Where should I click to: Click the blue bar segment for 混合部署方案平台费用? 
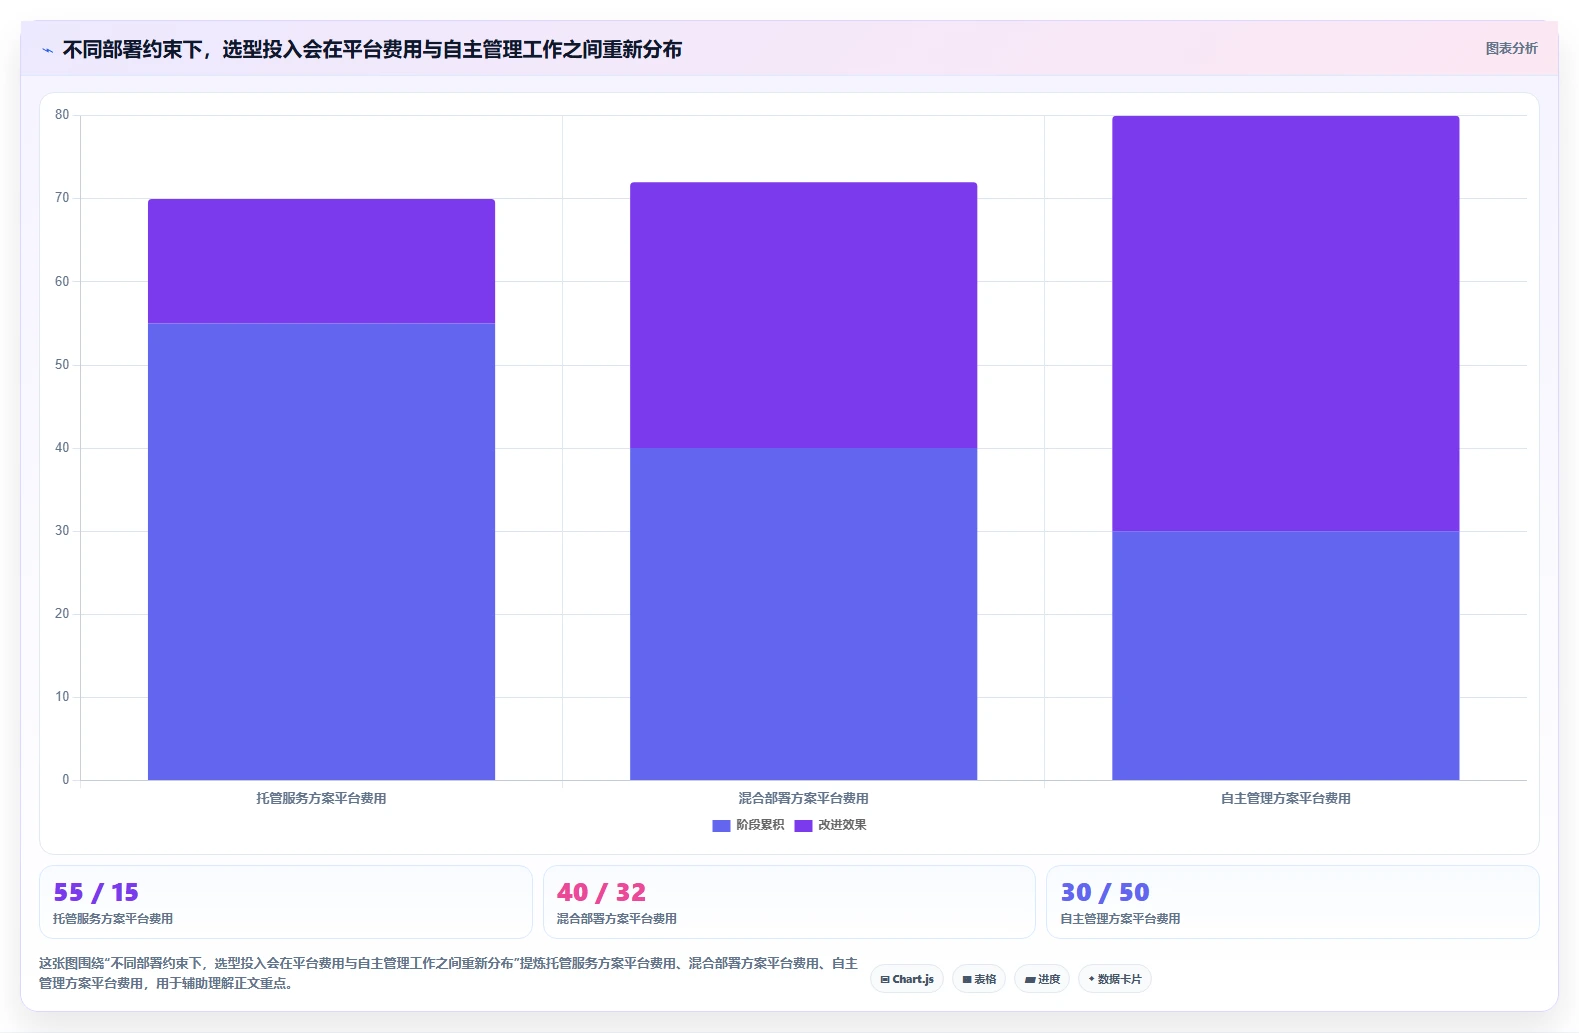click(x=803, y=614)
